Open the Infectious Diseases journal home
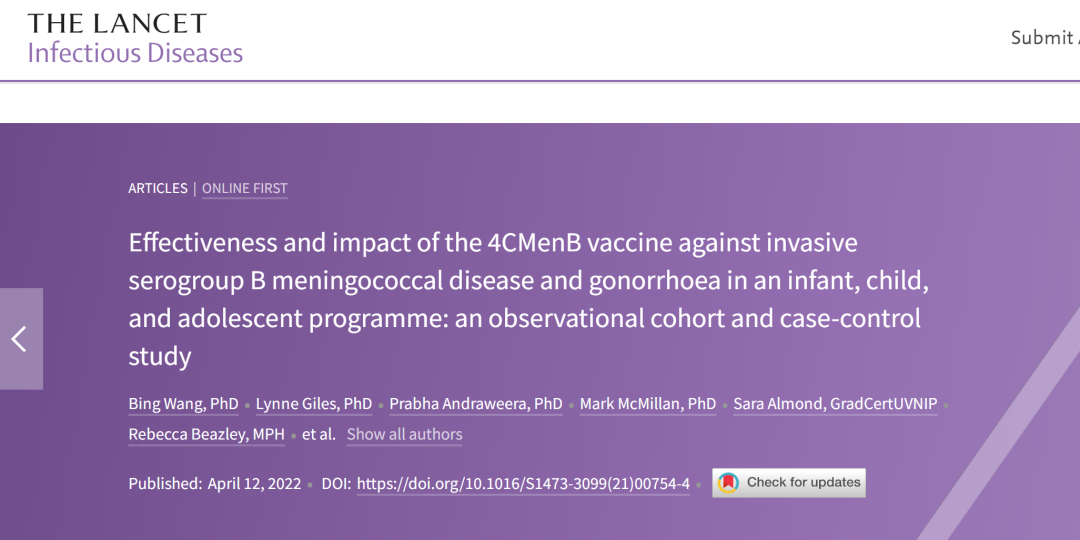This screenshot has width=1080, height=540. coord(135,53)
